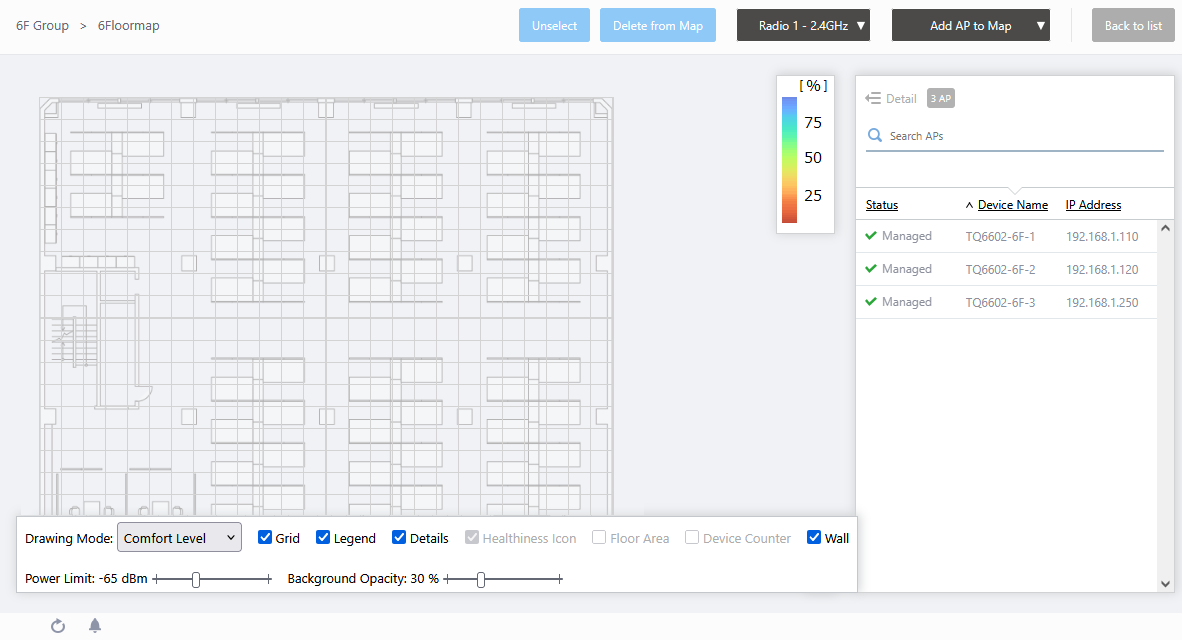Disable the Wall checkbox
This screenshot has height=640, width=1182.
point(814,538)
